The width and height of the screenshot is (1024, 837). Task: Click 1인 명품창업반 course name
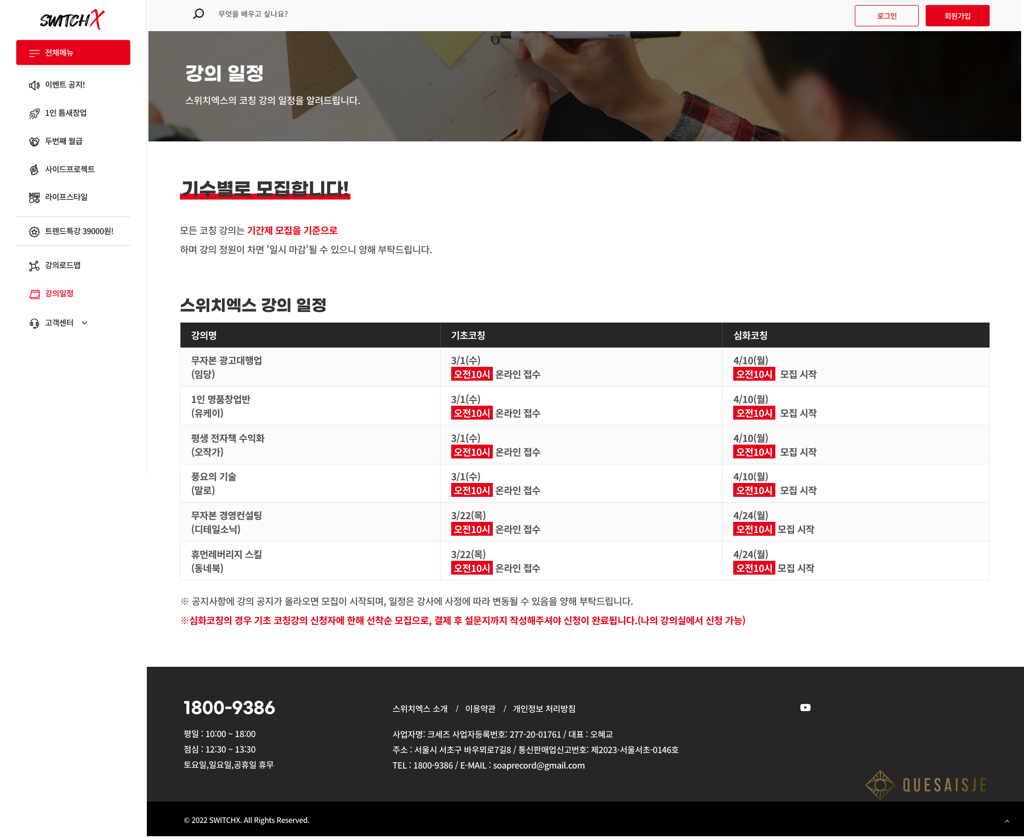pos(221,399)
